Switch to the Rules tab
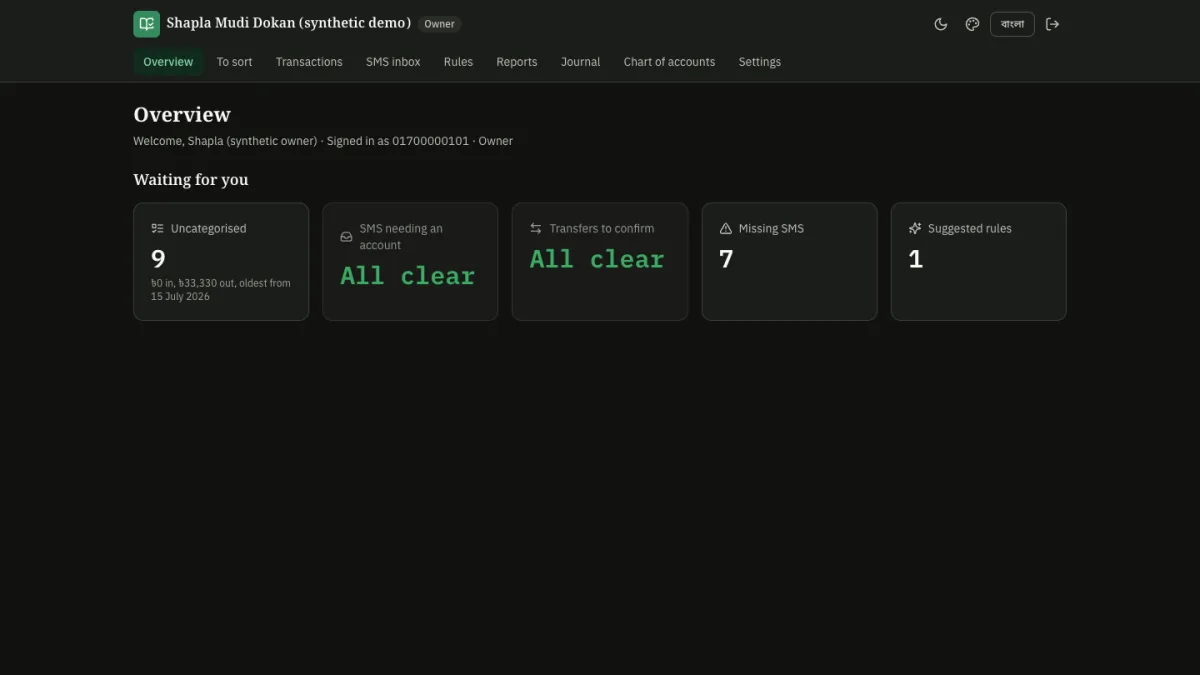The width and height of the screenshot is (1200, 675). pos(458,62)
